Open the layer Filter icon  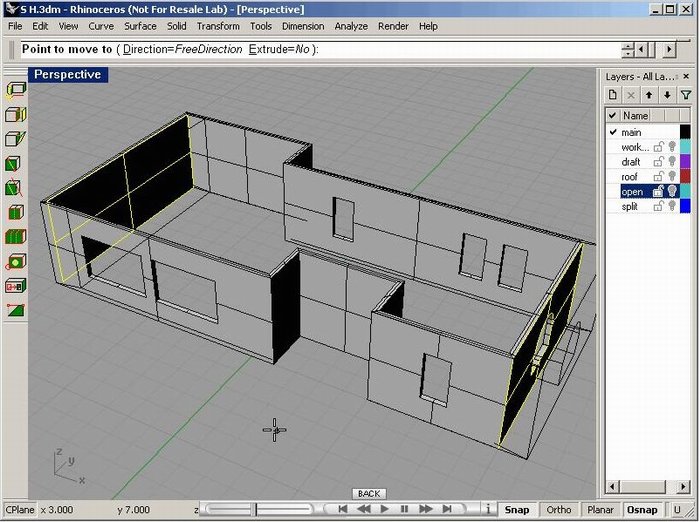click(685, 95)
